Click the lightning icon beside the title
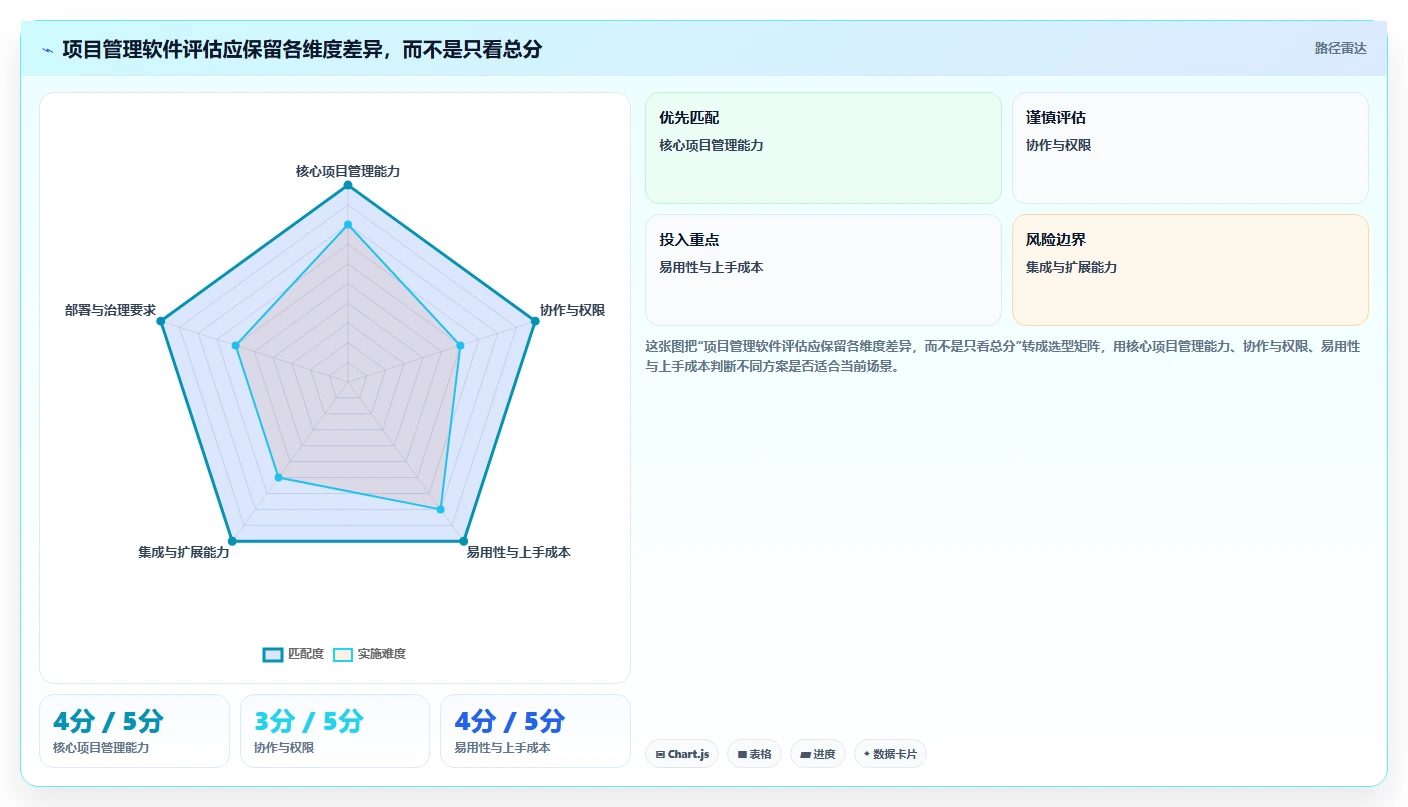This screenshot has height=807, width=1408. click(48, 50)
